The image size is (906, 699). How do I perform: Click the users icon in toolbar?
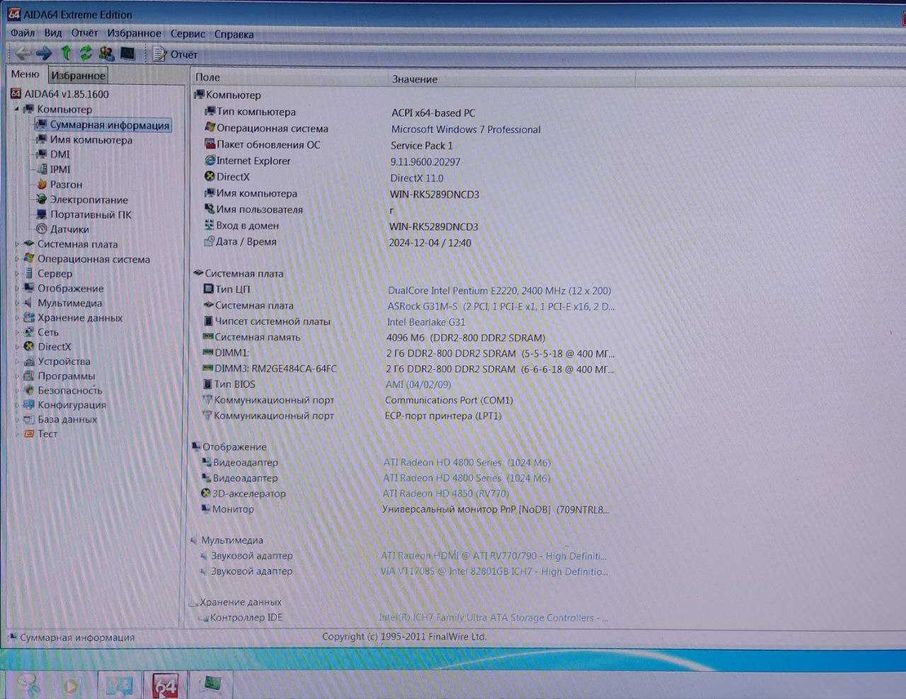tap(106, 54)
